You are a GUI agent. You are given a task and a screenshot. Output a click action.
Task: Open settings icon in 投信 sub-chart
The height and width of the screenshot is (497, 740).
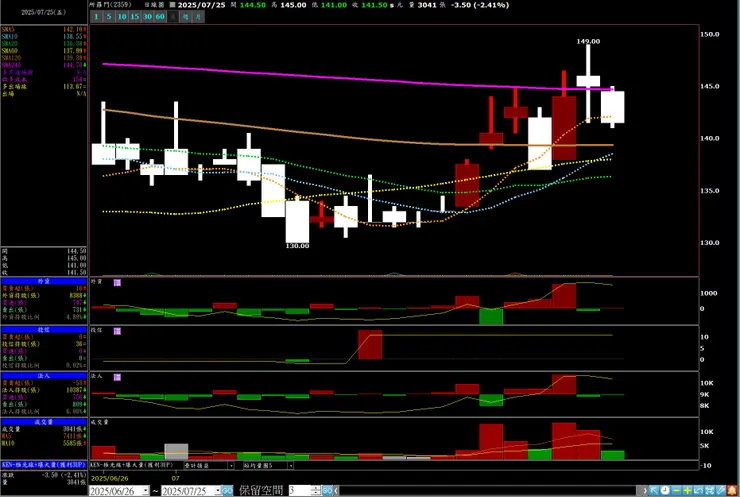coord(117,331)
